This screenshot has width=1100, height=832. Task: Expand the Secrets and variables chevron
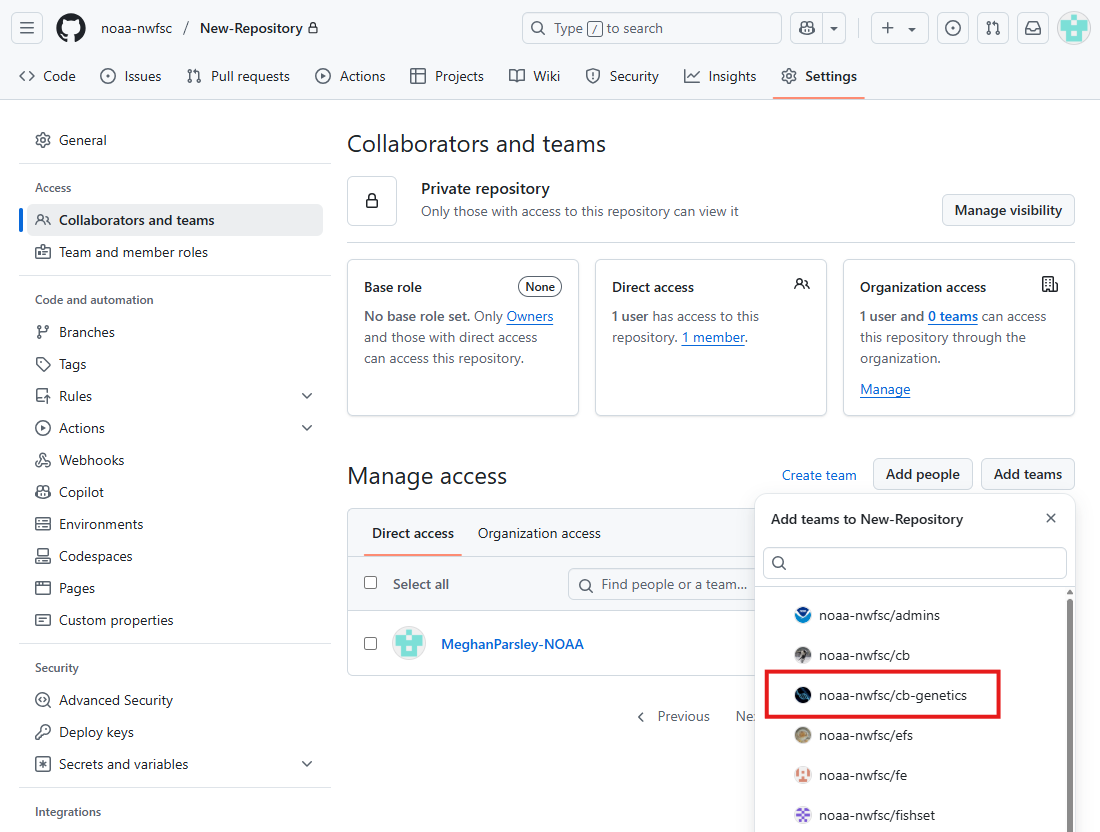[x=307, y=764]
